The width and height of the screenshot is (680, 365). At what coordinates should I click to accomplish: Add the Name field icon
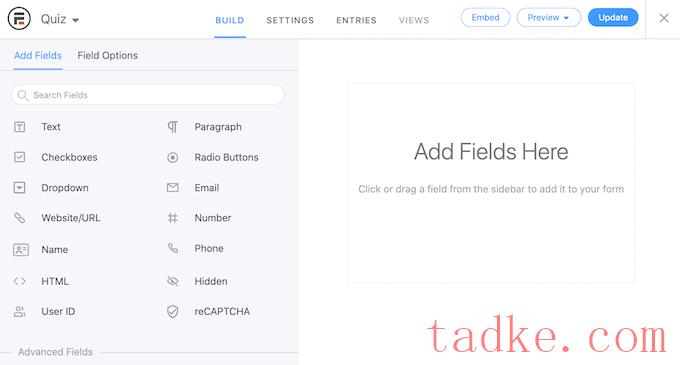[21, 250]
